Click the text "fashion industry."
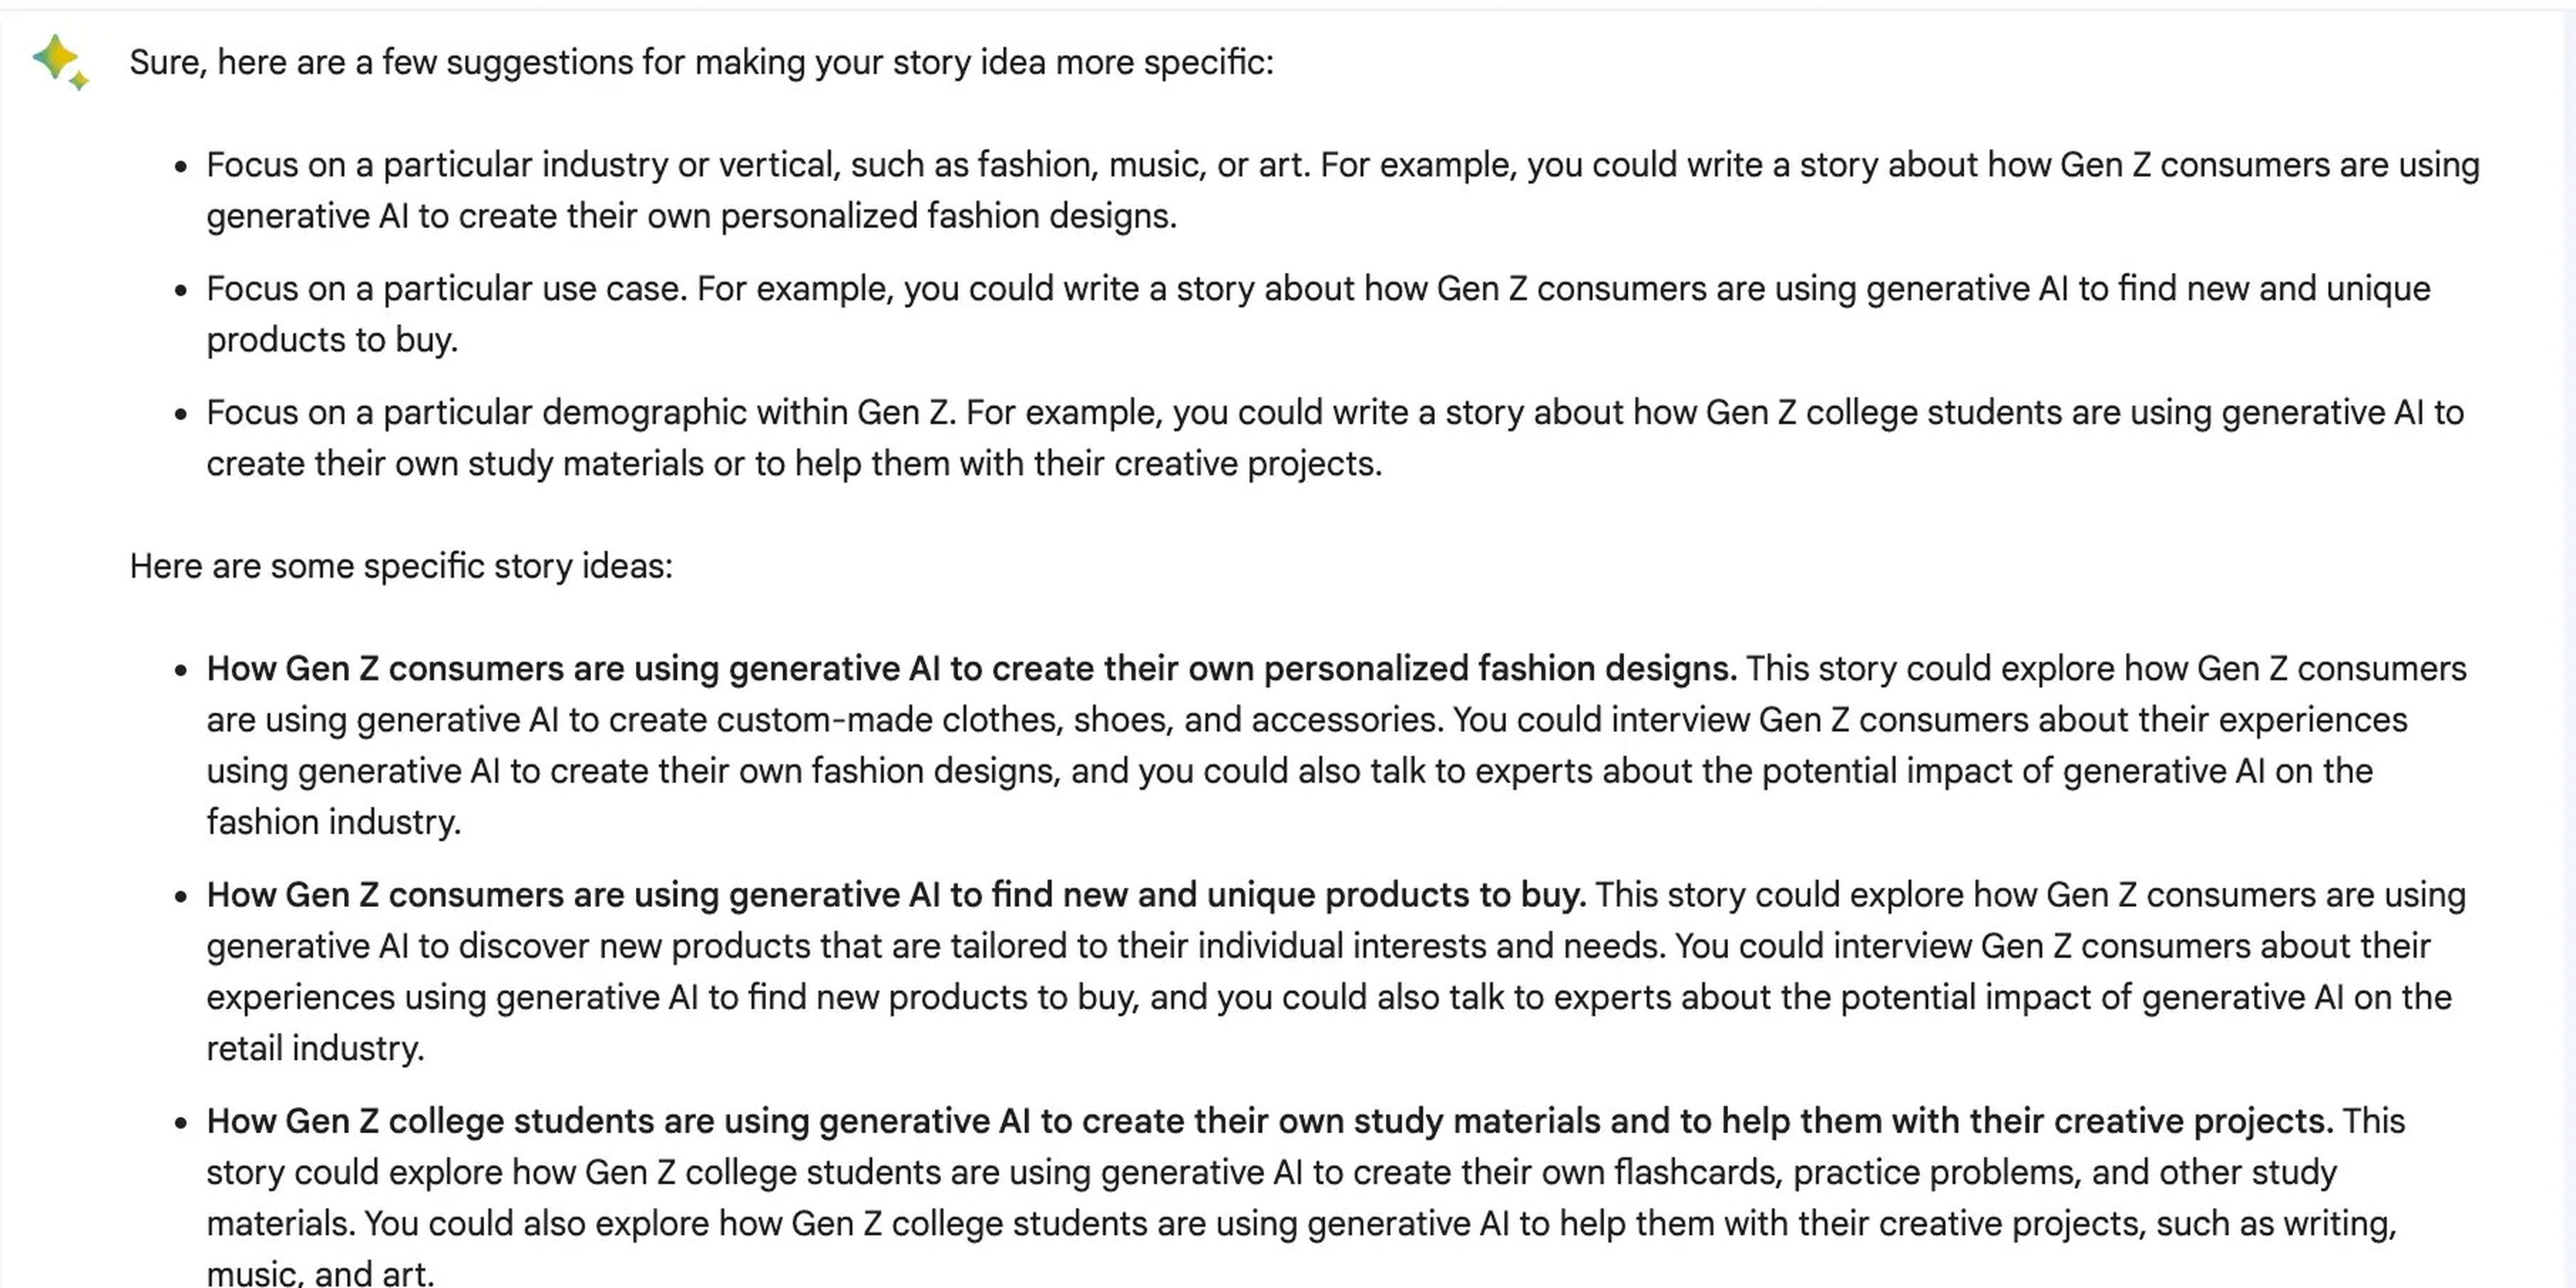 (x=333, y=823)
